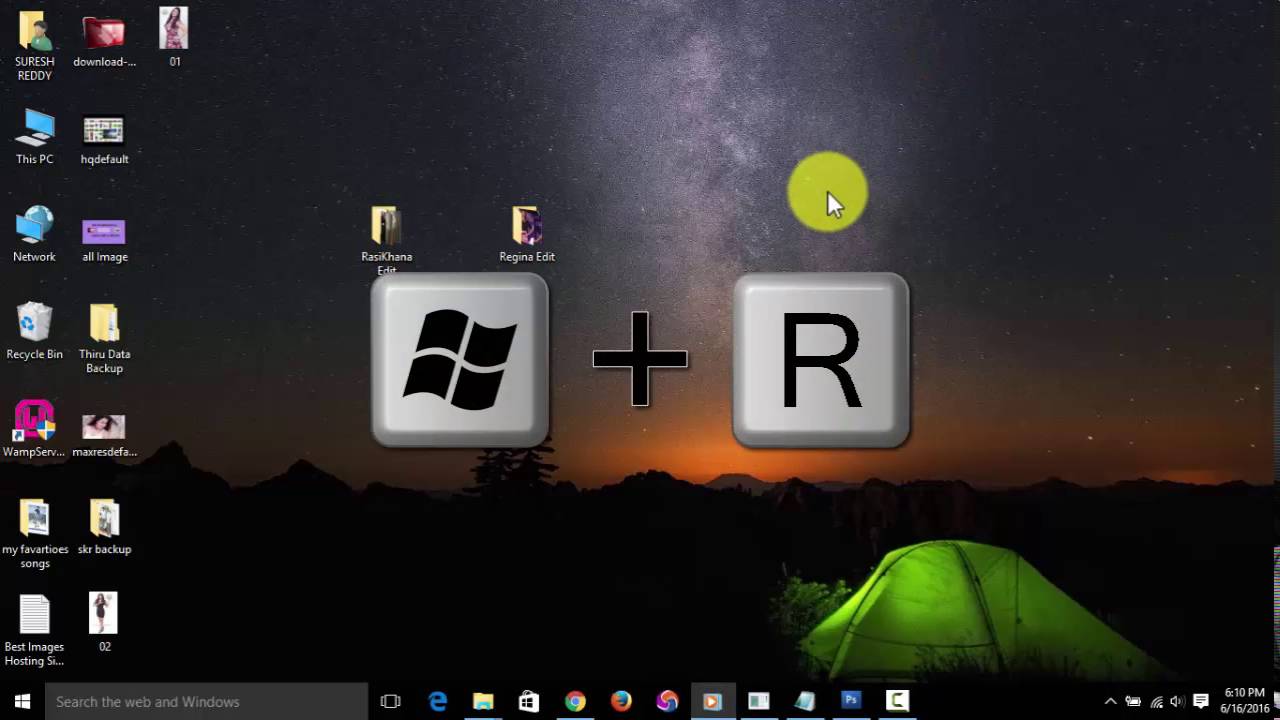
Task: Launch Google Chrome from the taskbar
Action: tap(575, 701)
